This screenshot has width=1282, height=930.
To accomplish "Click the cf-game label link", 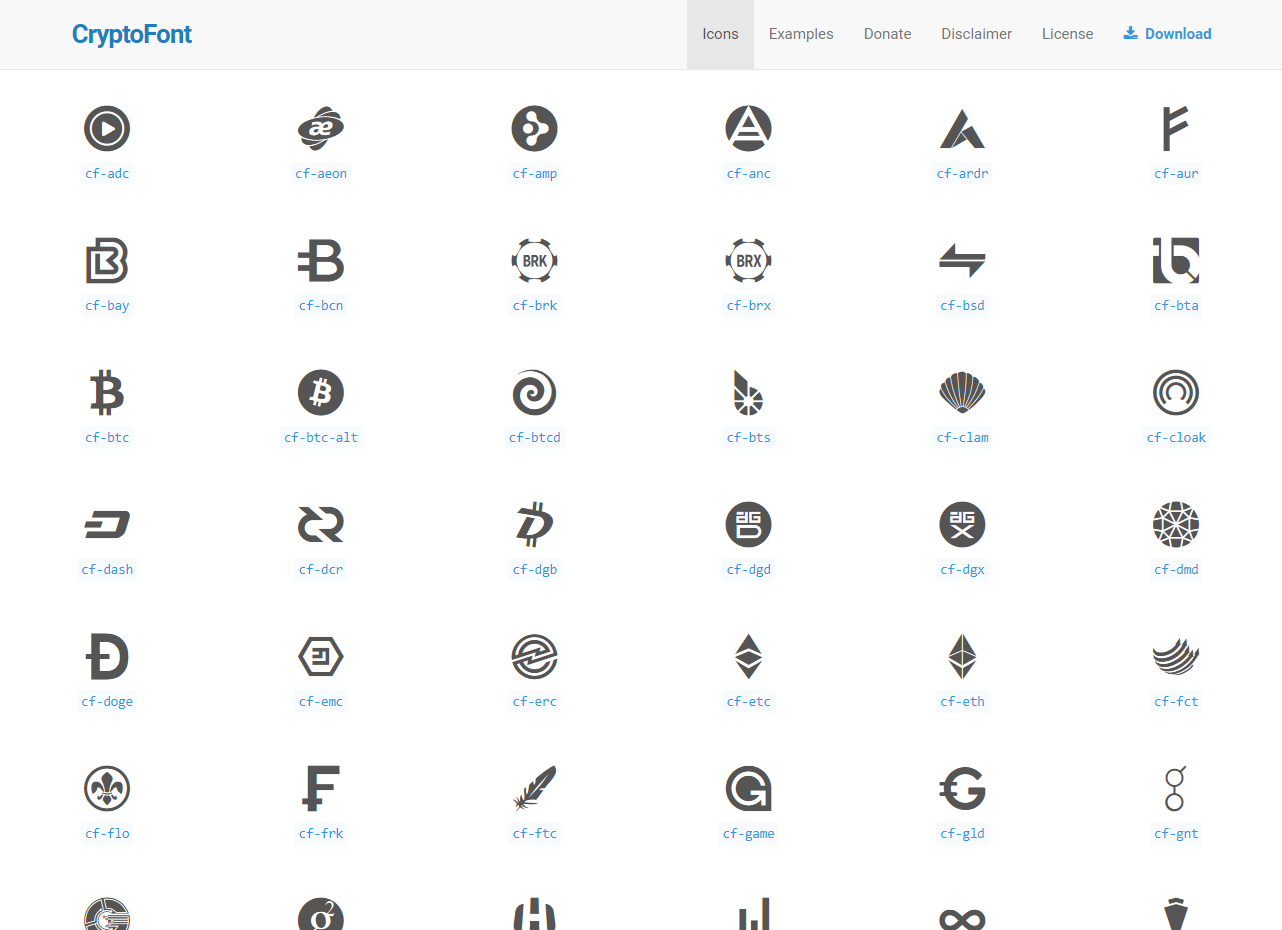I will (748, 833).
